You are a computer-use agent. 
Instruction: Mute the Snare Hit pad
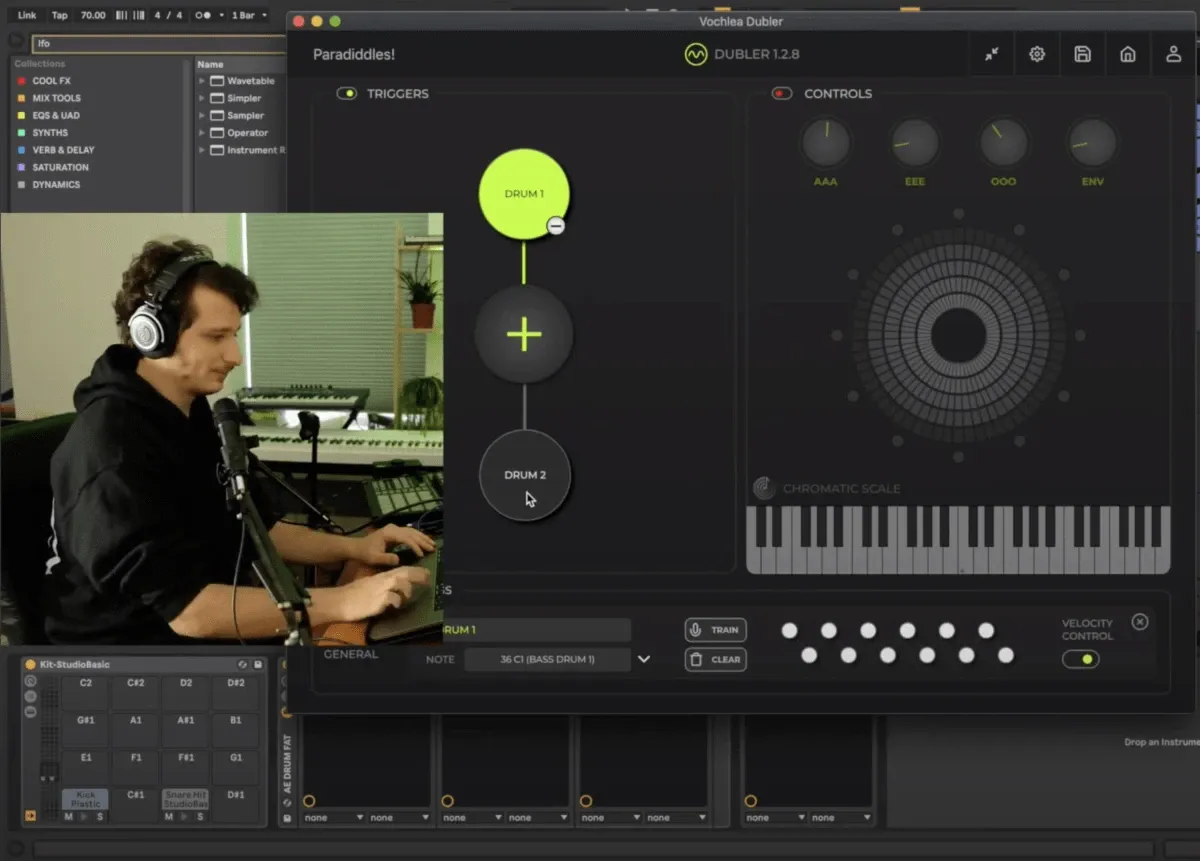tap(168, 816)
